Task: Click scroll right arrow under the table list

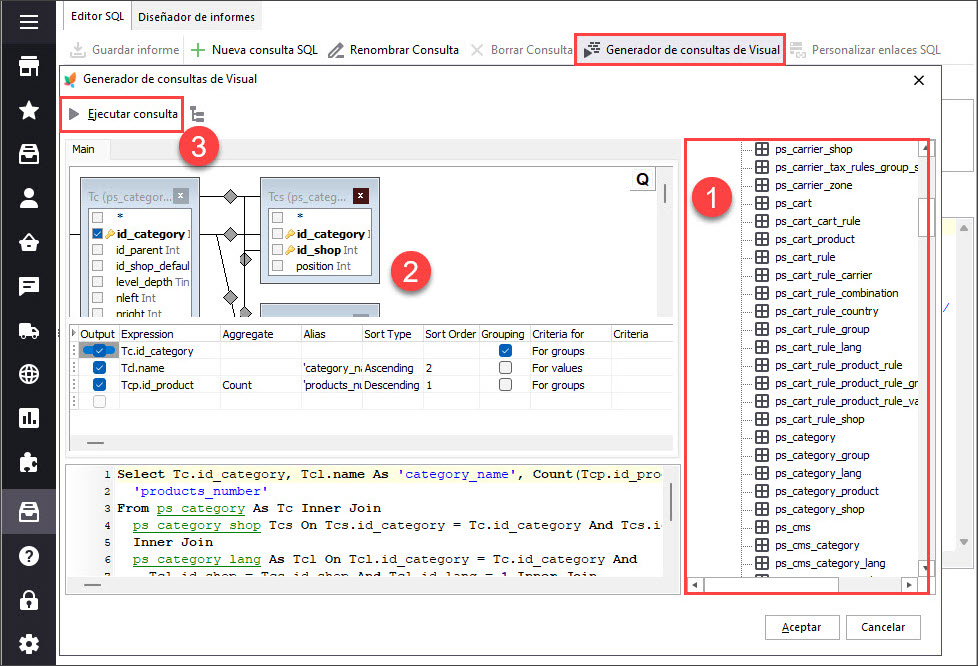Action: point(909,585)
